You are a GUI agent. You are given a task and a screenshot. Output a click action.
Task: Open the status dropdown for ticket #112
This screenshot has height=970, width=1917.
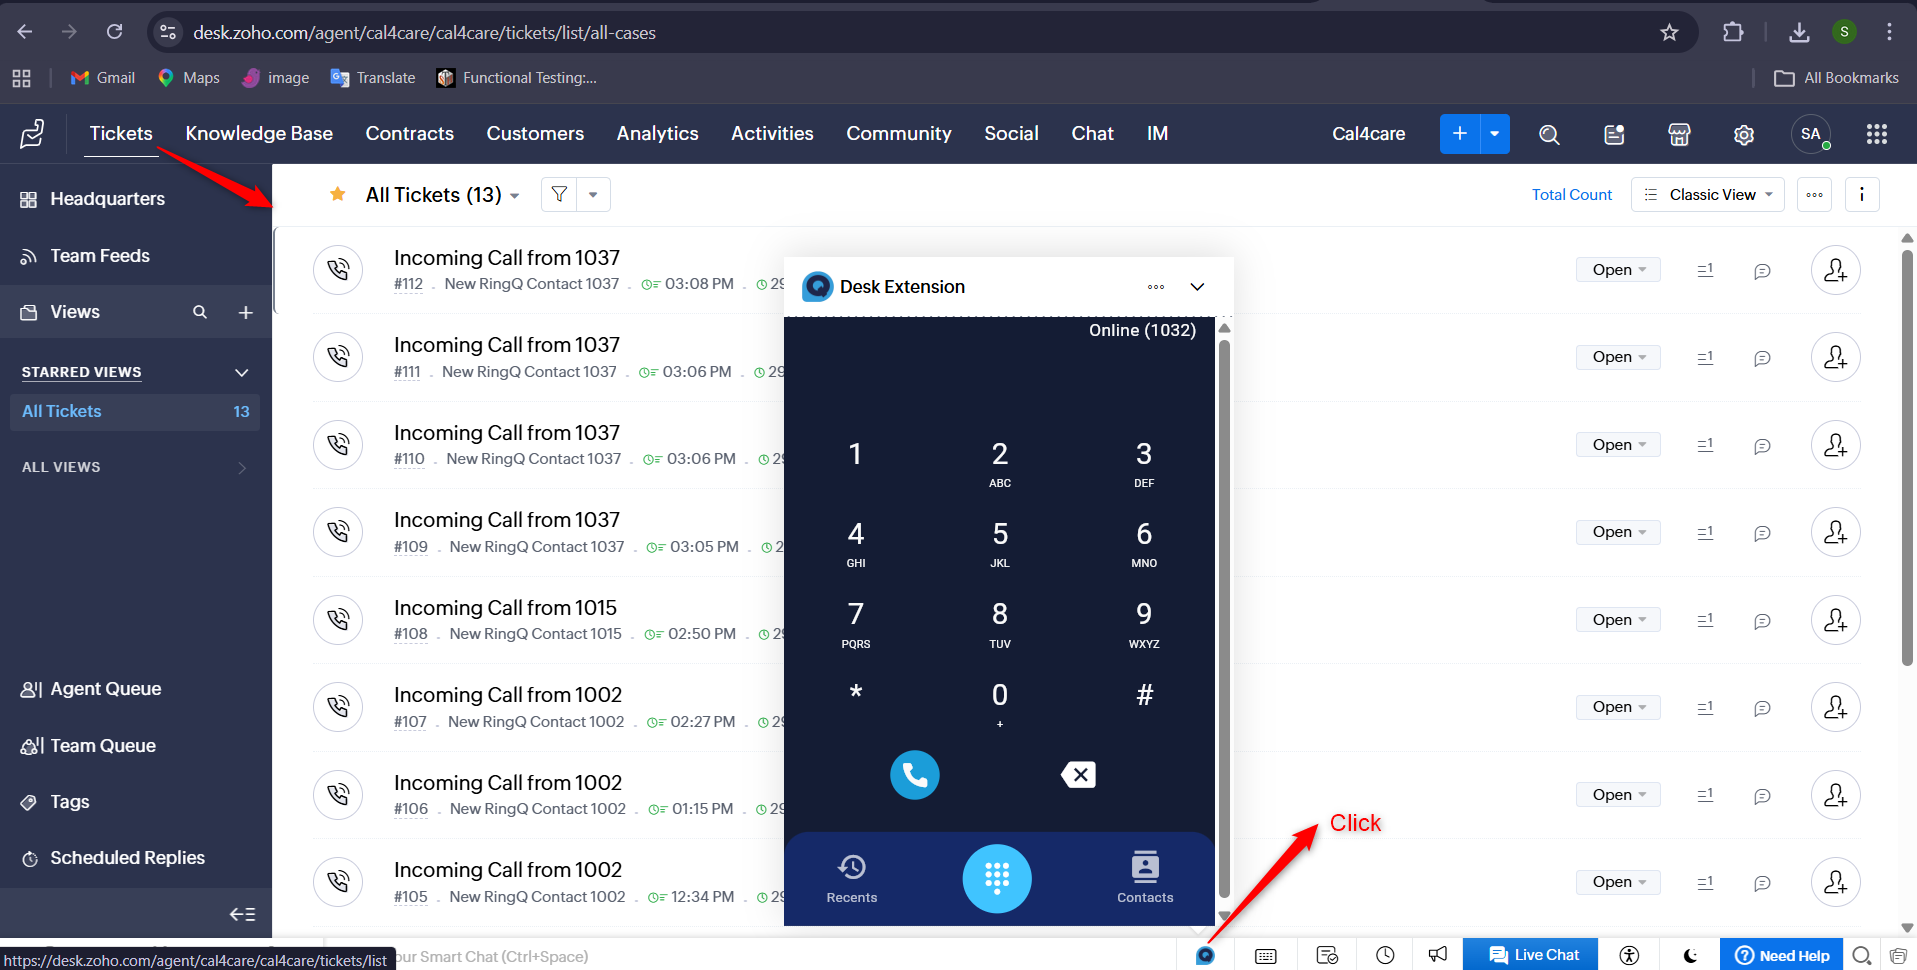[1618, 270]
